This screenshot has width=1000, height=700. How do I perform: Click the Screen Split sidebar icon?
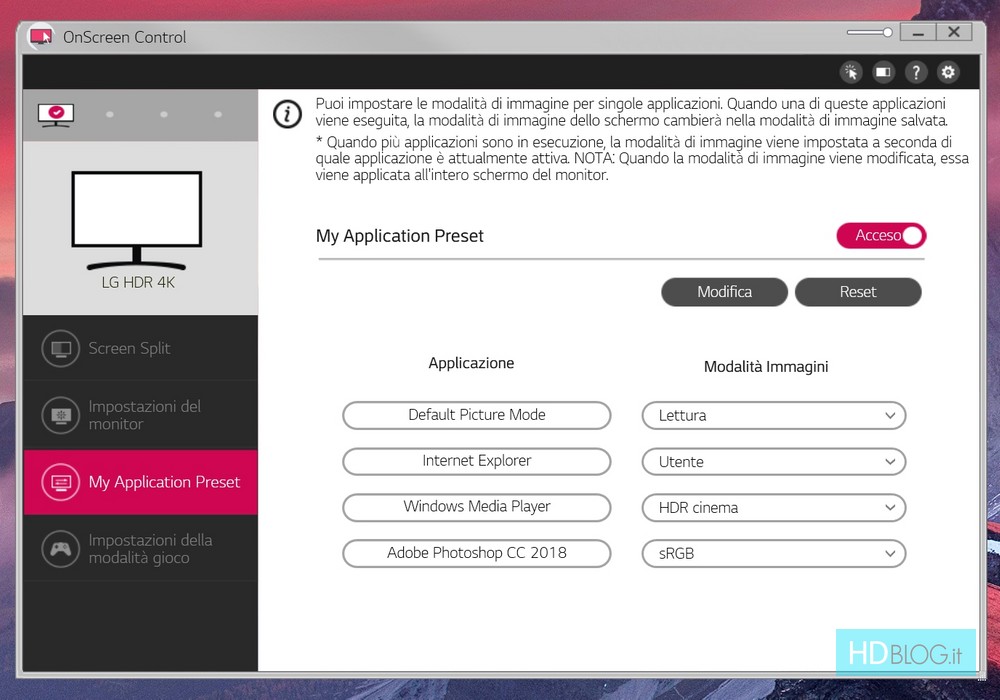coord(61,348)
